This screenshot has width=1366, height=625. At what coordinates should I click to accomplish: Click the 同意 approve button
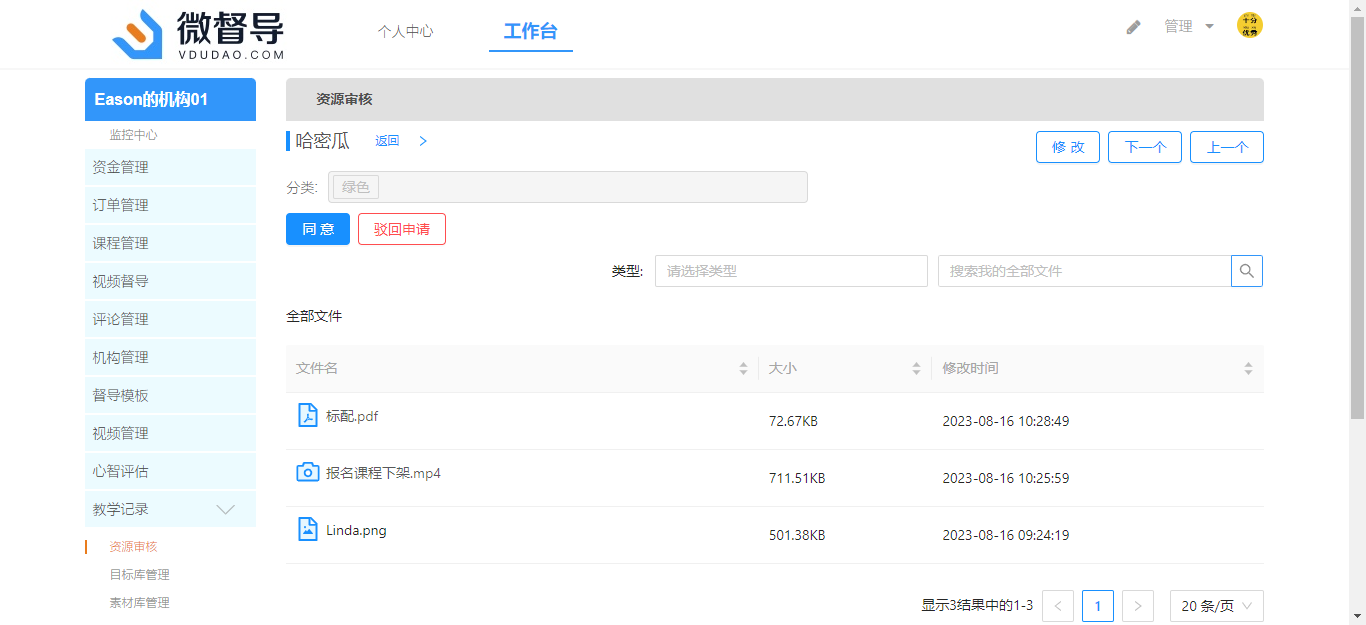point(318,229)
